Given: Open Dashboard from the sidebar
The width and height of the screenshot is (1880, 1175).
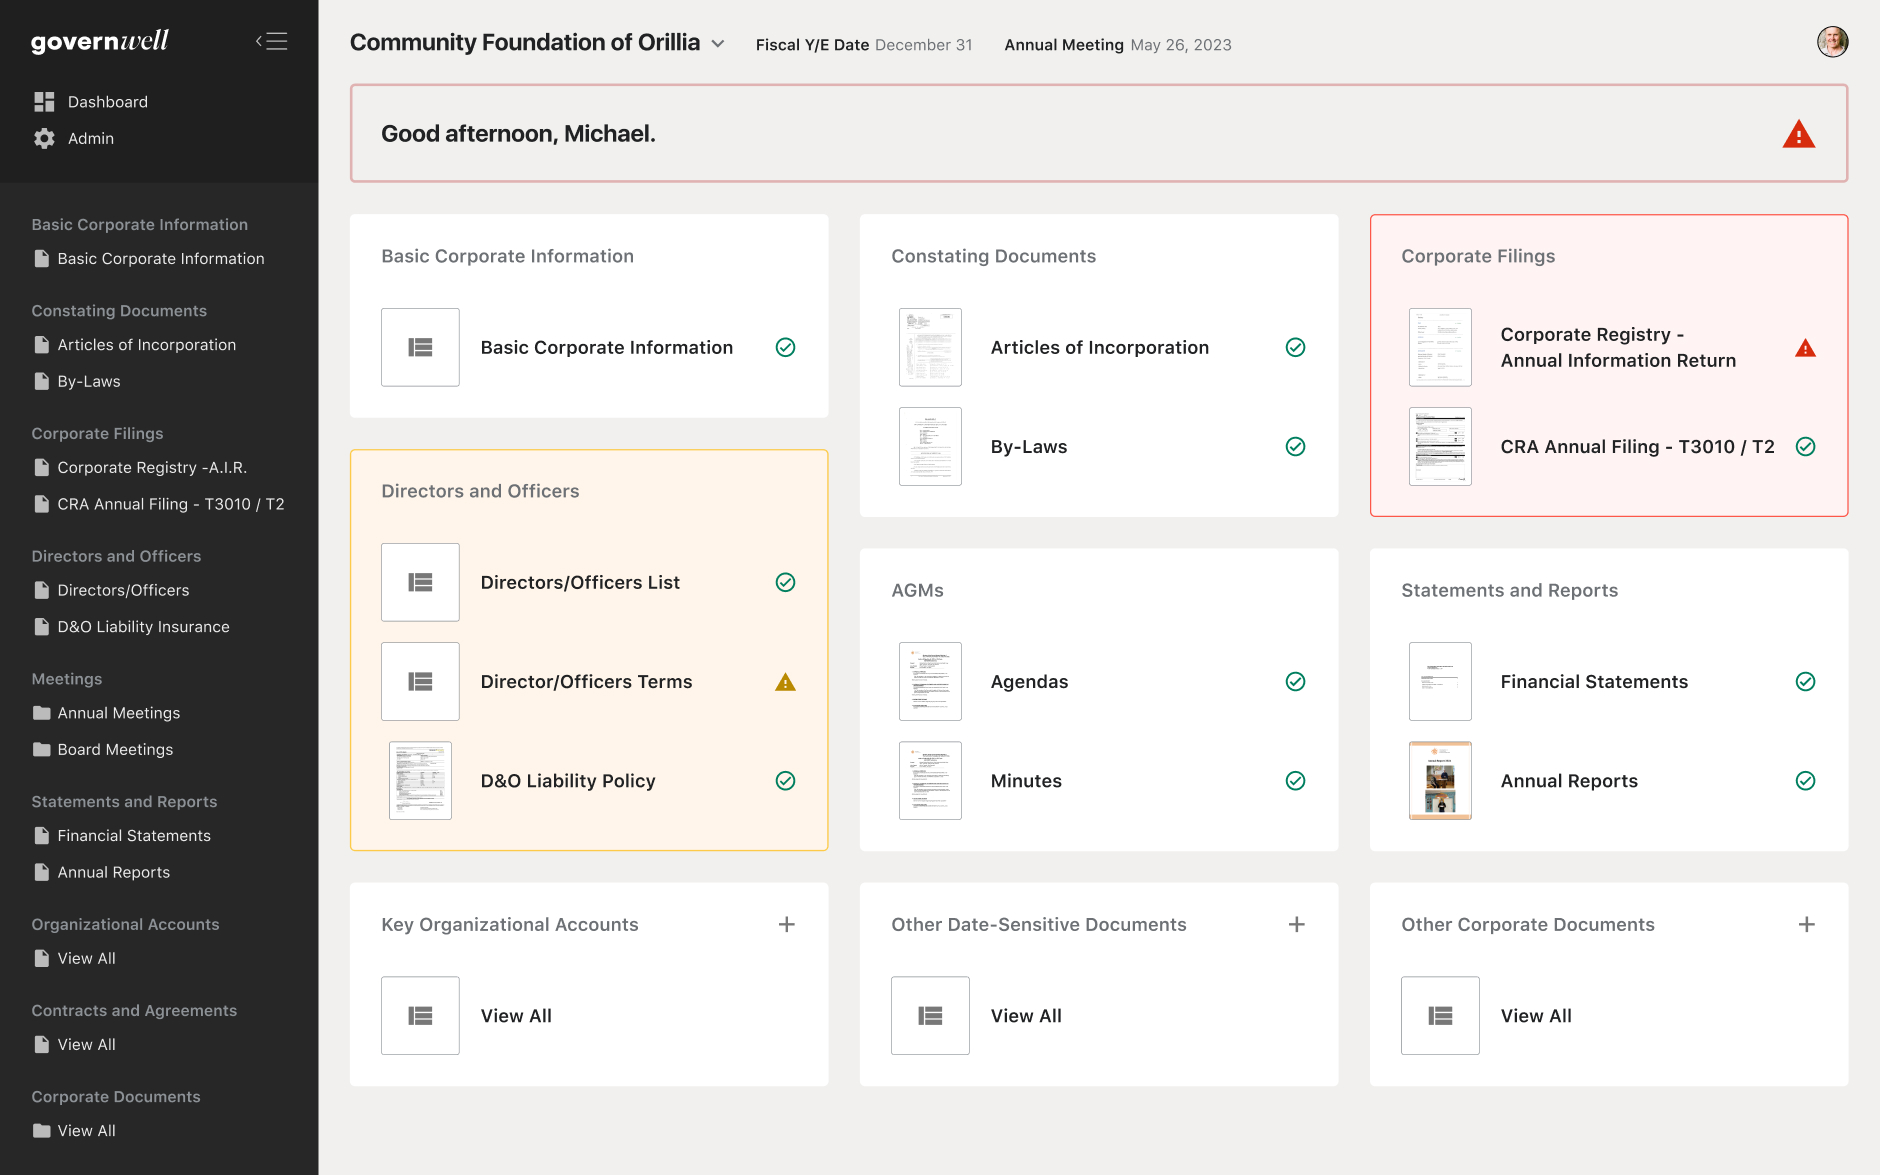Looking at the screenshot, I should coord(107,102).
